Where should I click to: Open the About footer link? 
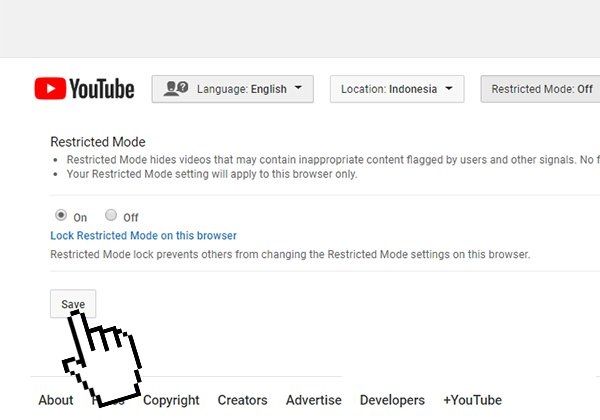coord(56,400)
